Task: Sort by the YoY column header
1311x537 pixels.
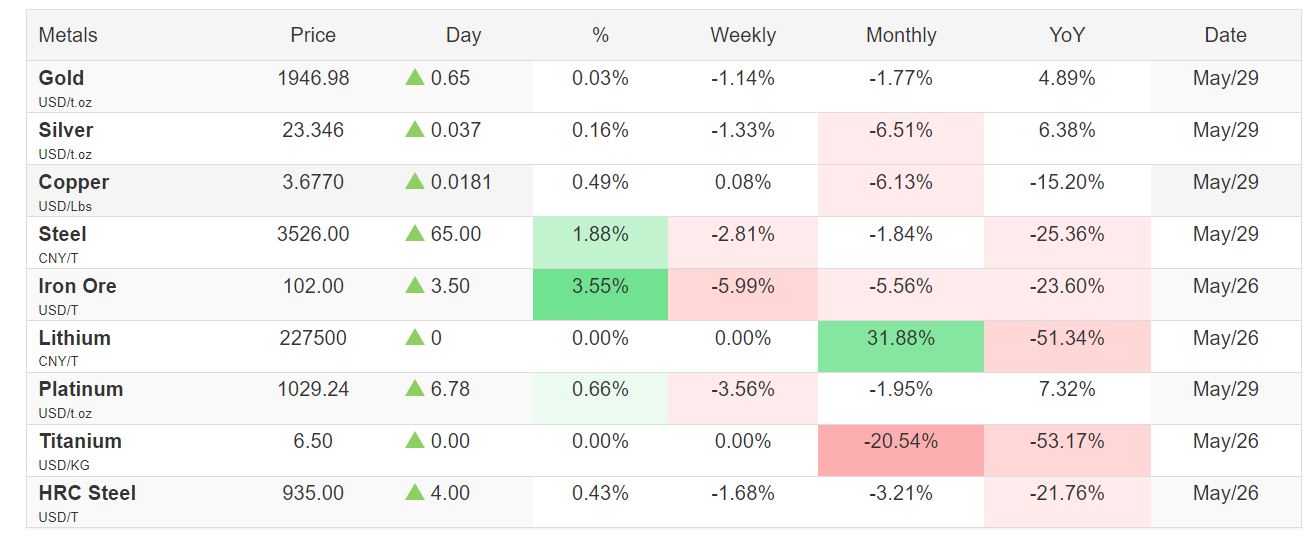Action: click(1067, 35)
